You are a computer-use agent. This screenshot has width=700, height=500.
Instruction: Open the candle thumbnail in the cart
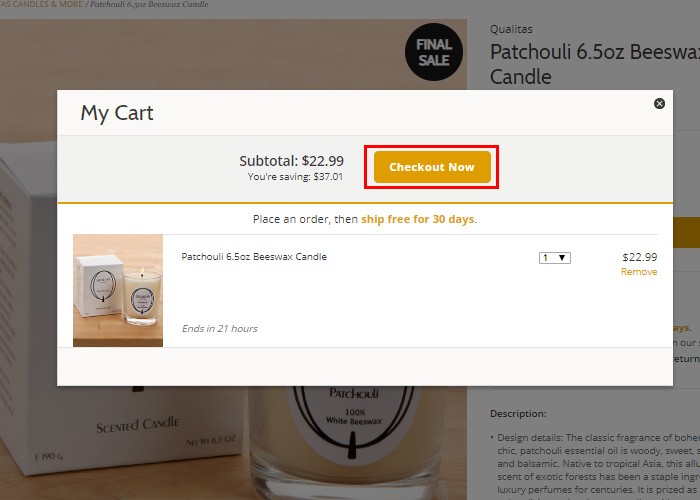(118, 290)
